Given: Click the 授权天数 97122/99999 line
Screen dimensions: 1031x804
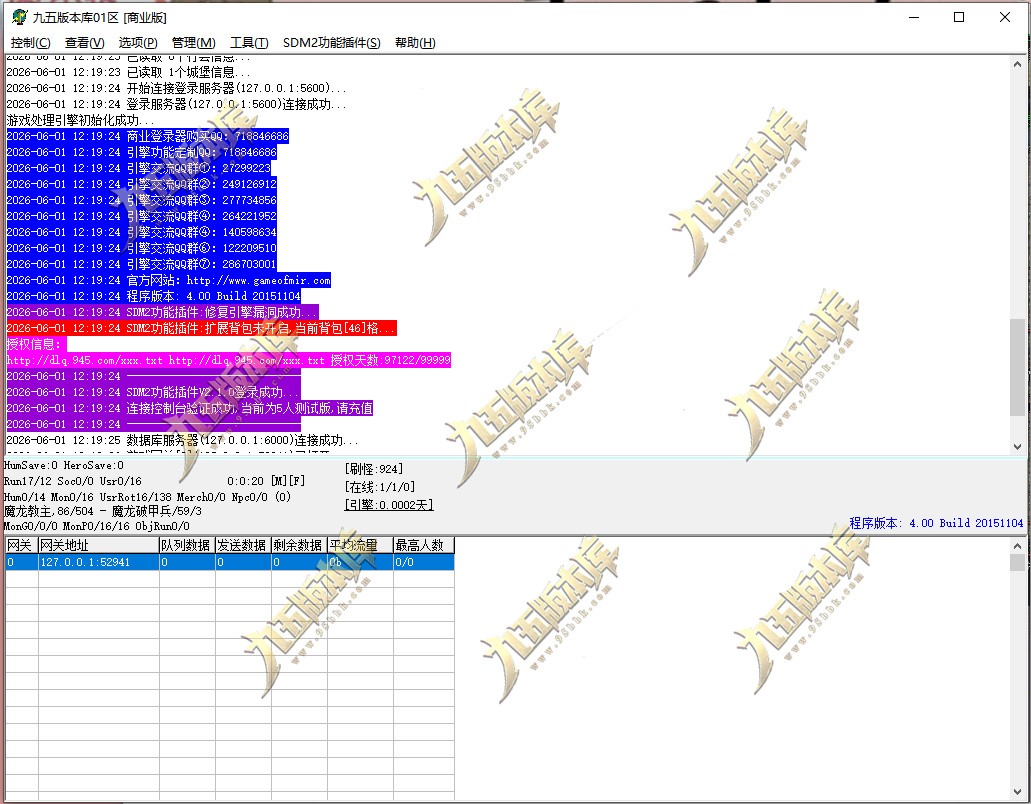Looking at the screenshot, I should click(228, 360).
